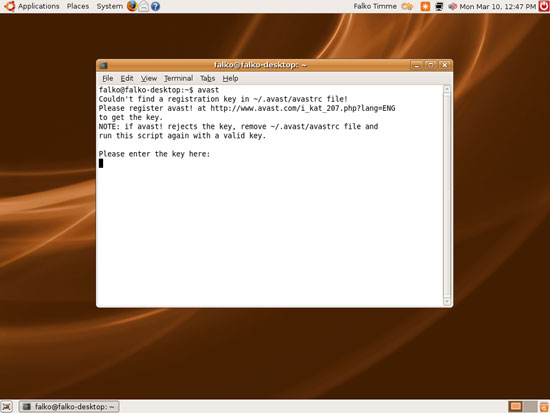Open the blue Help question-mark icon
Screen dimensions: 550x413
coord(155,6)
